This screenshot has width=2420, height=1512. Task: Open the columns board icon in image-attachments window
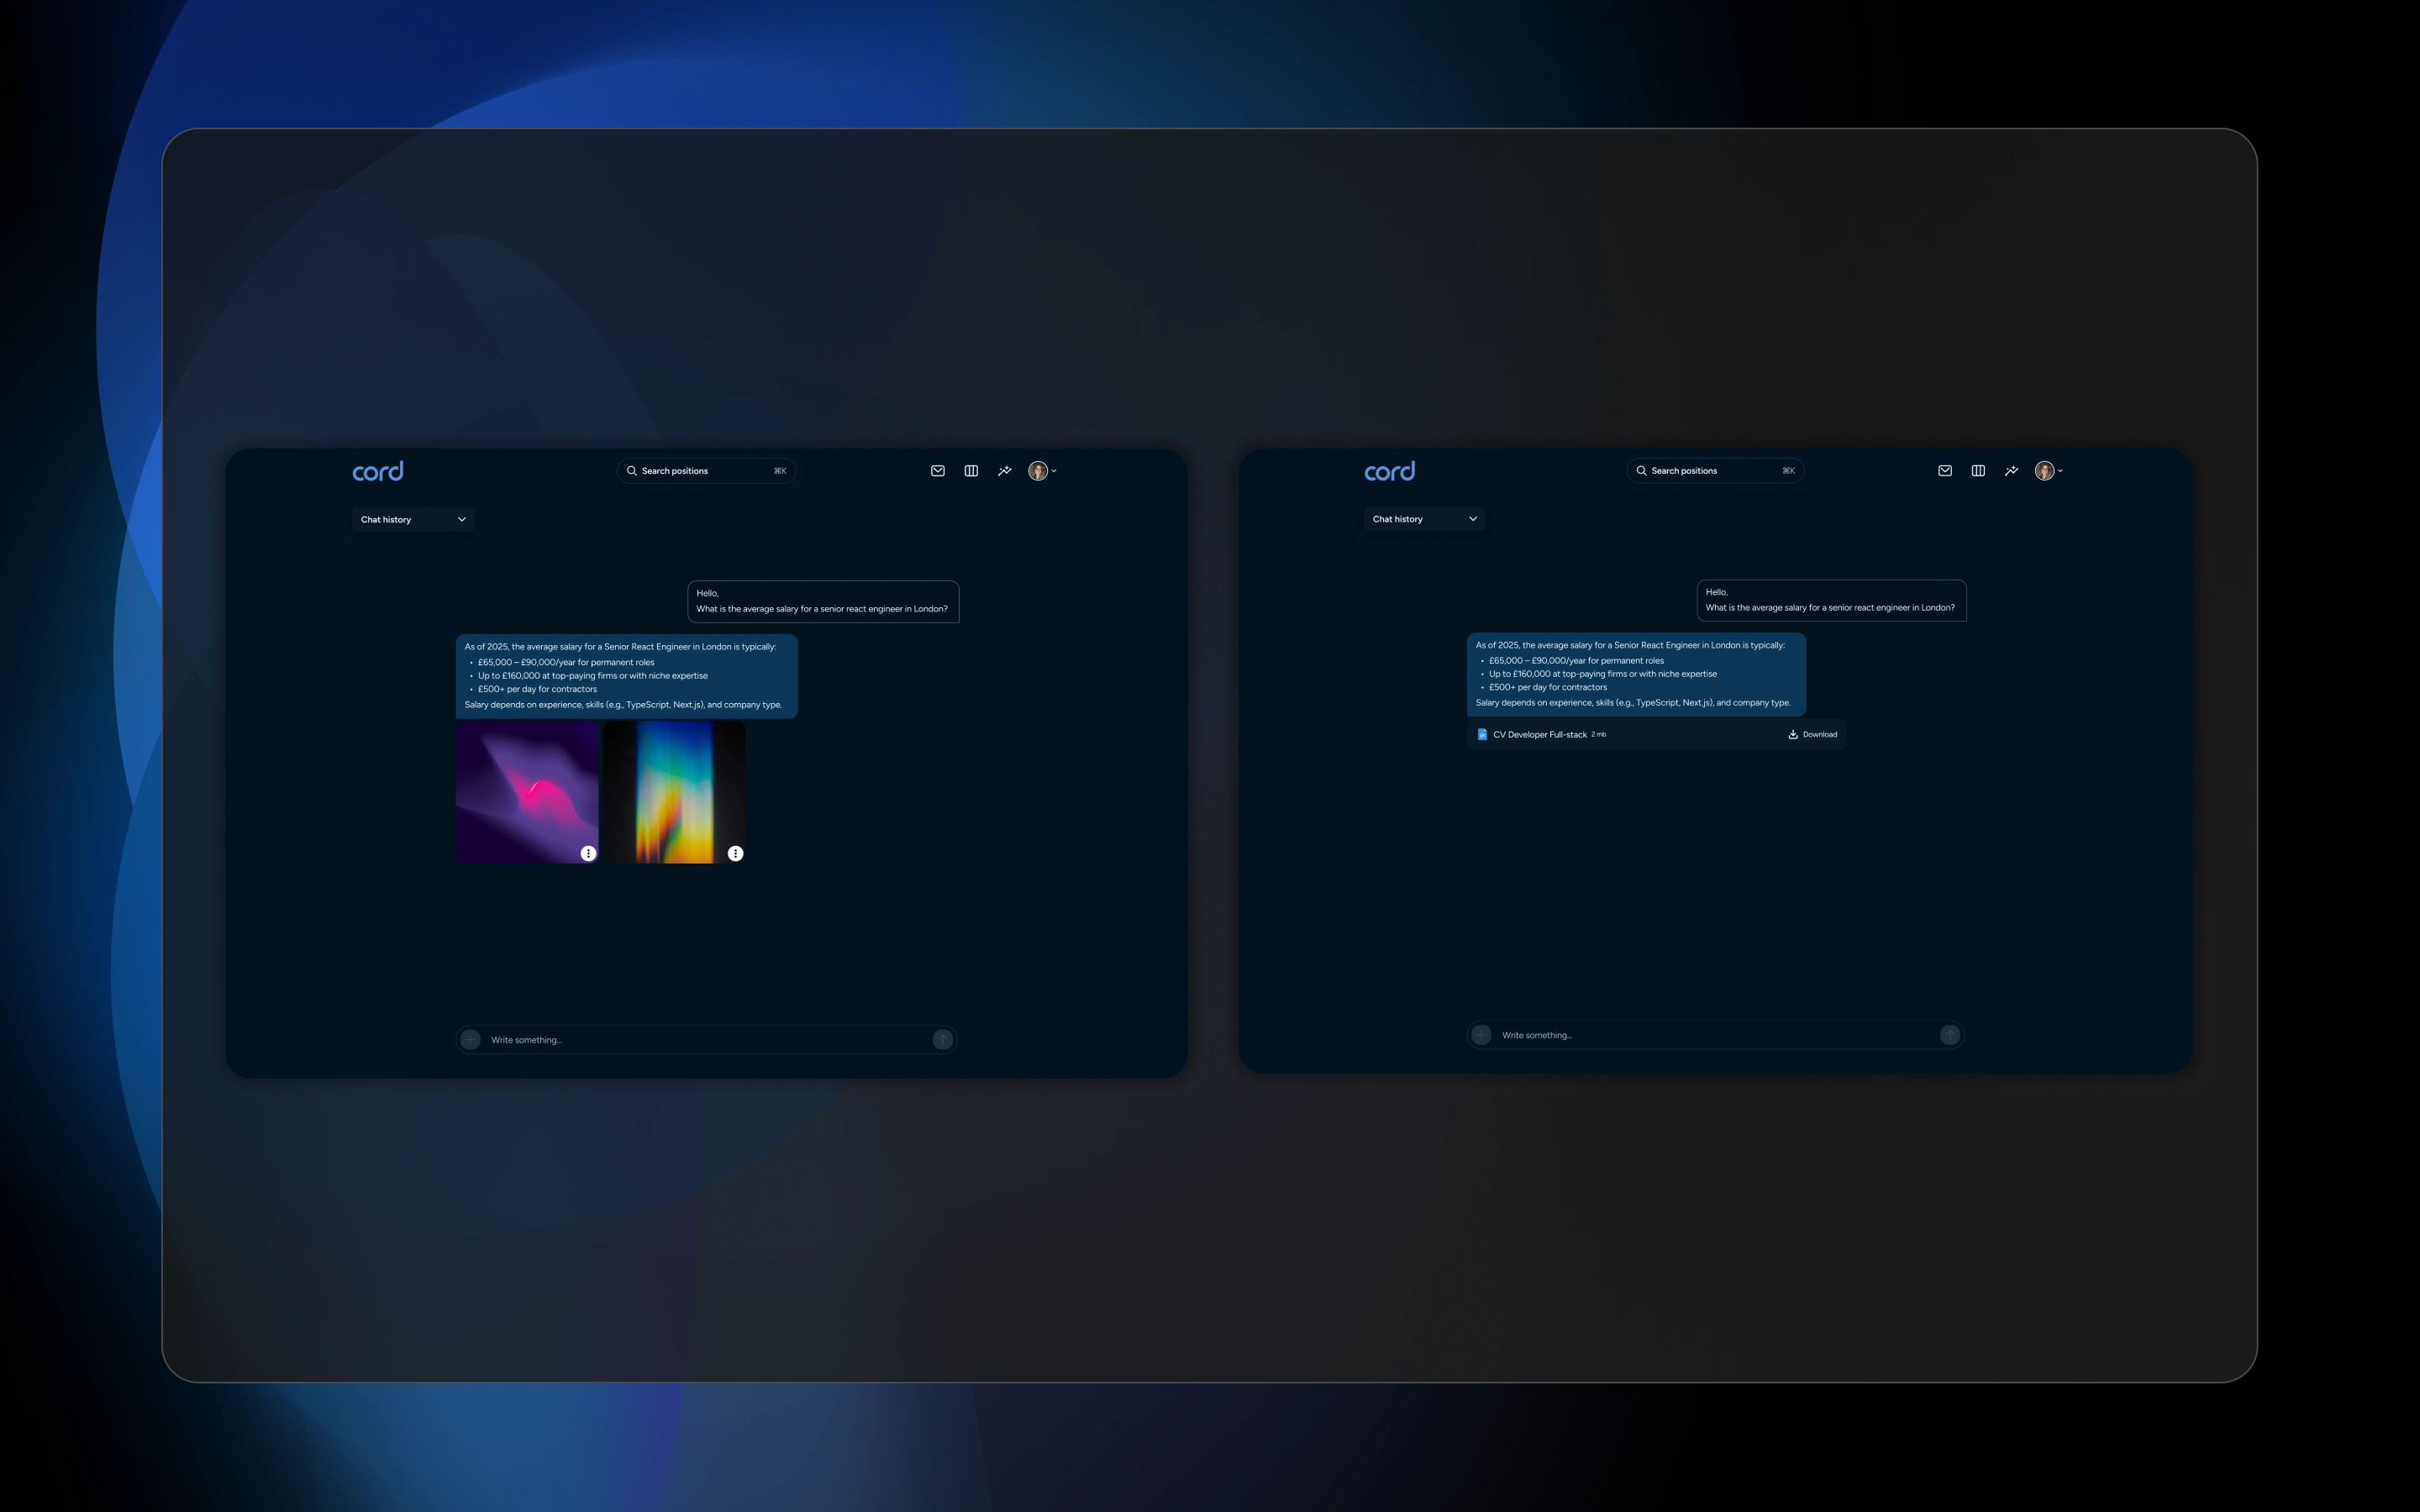click(x=971, y=471)
